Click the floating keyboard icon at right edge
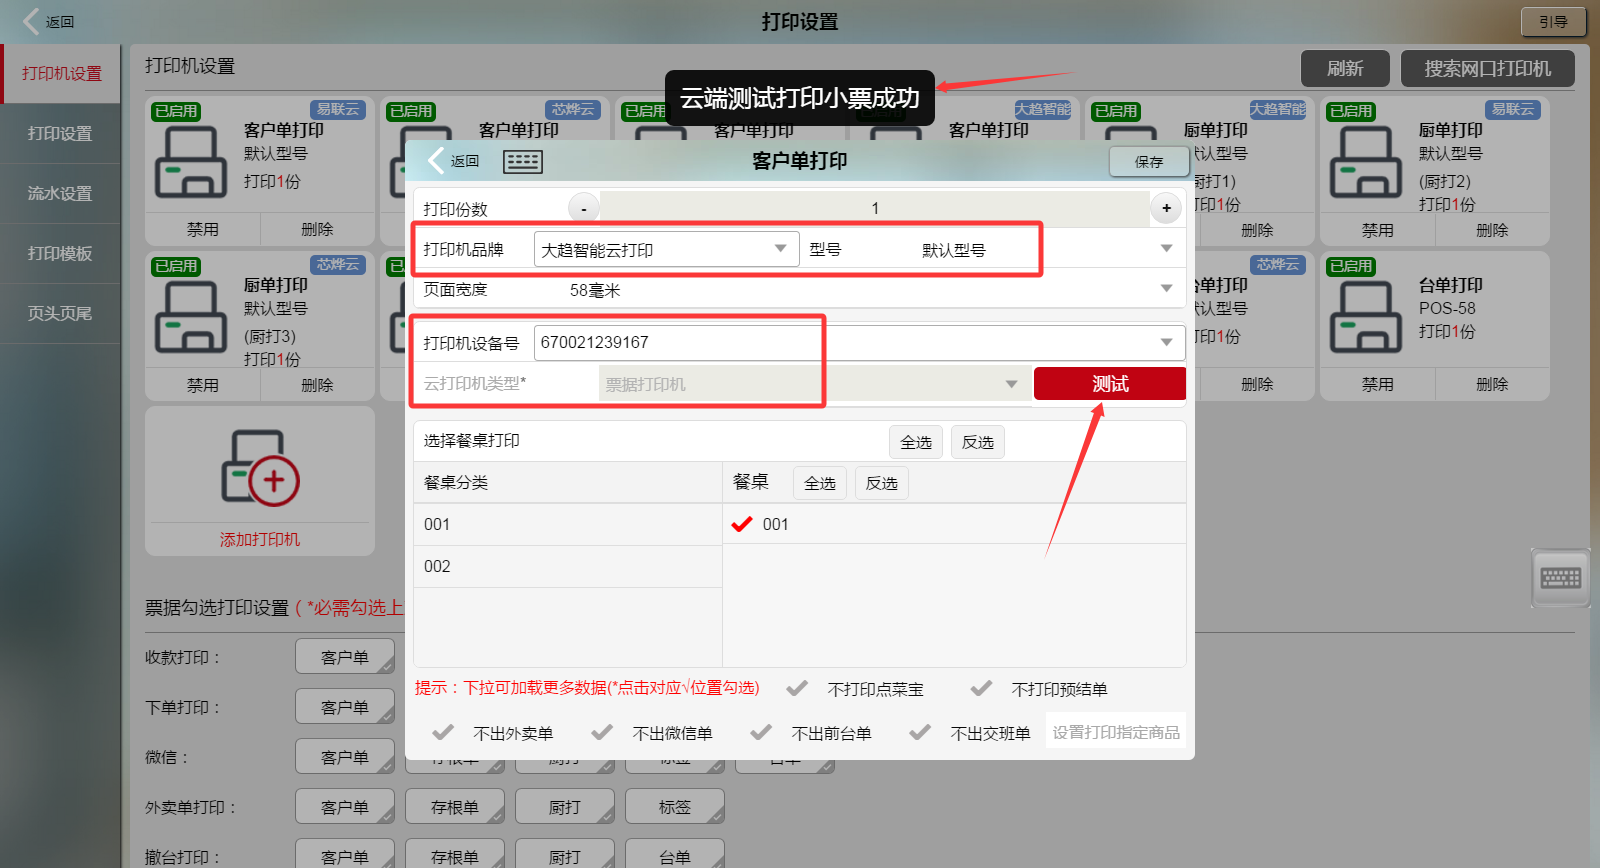Viewport: 1600px width, 868px height. pos(1560,577)
